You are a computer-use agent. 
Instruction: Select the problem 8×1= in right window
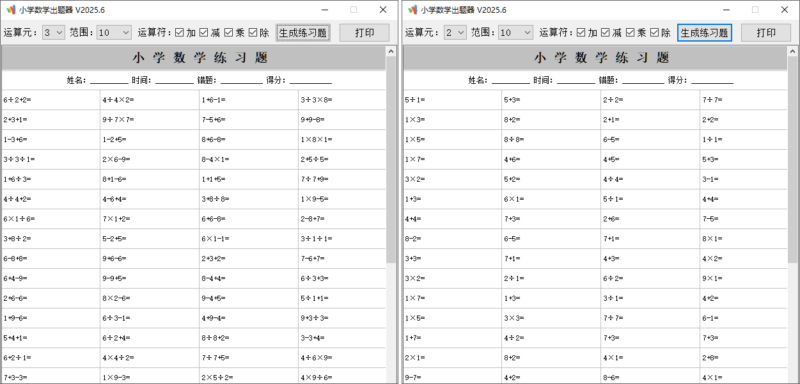pos(712,239)
